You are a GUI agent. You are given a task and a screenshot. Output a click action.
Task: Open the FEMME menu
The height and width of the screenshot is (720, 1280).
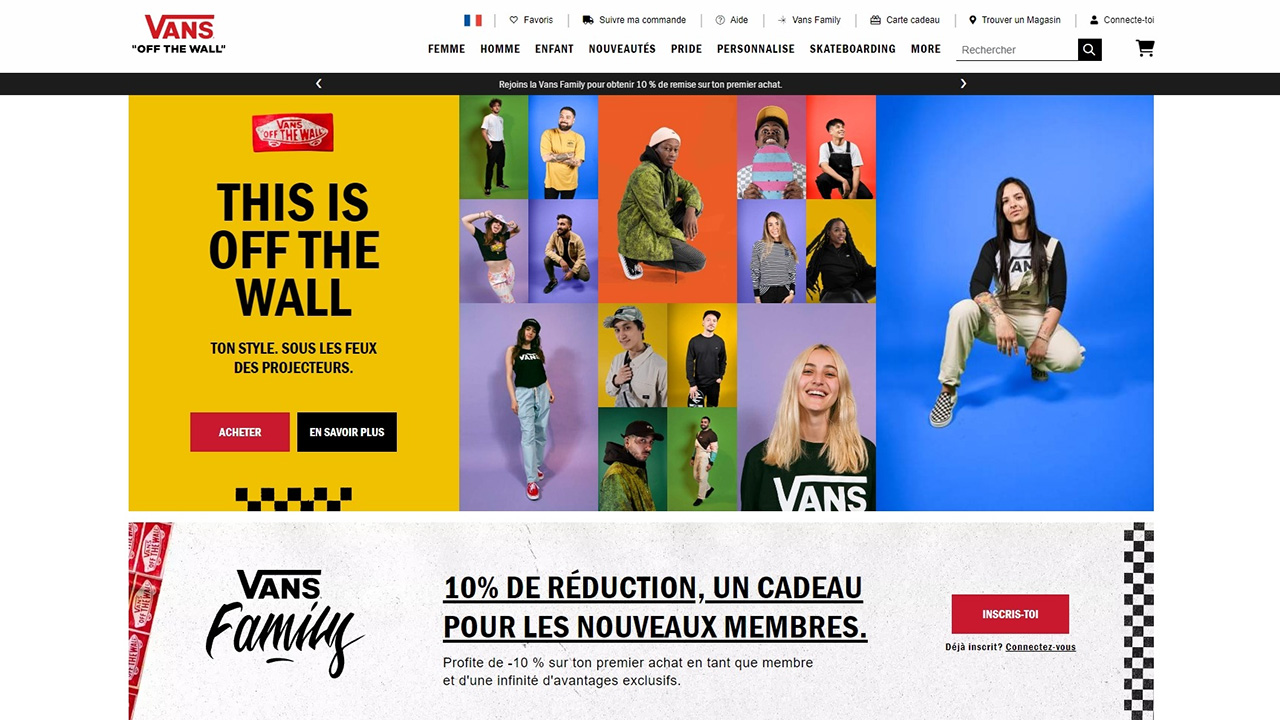pyautogui.click(x=446, y=49)
